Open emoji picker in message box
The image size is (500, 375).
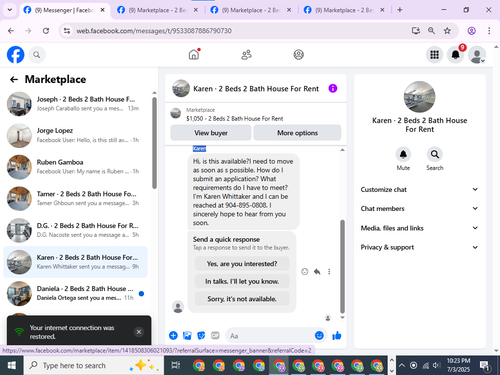(x=319, y=335)
